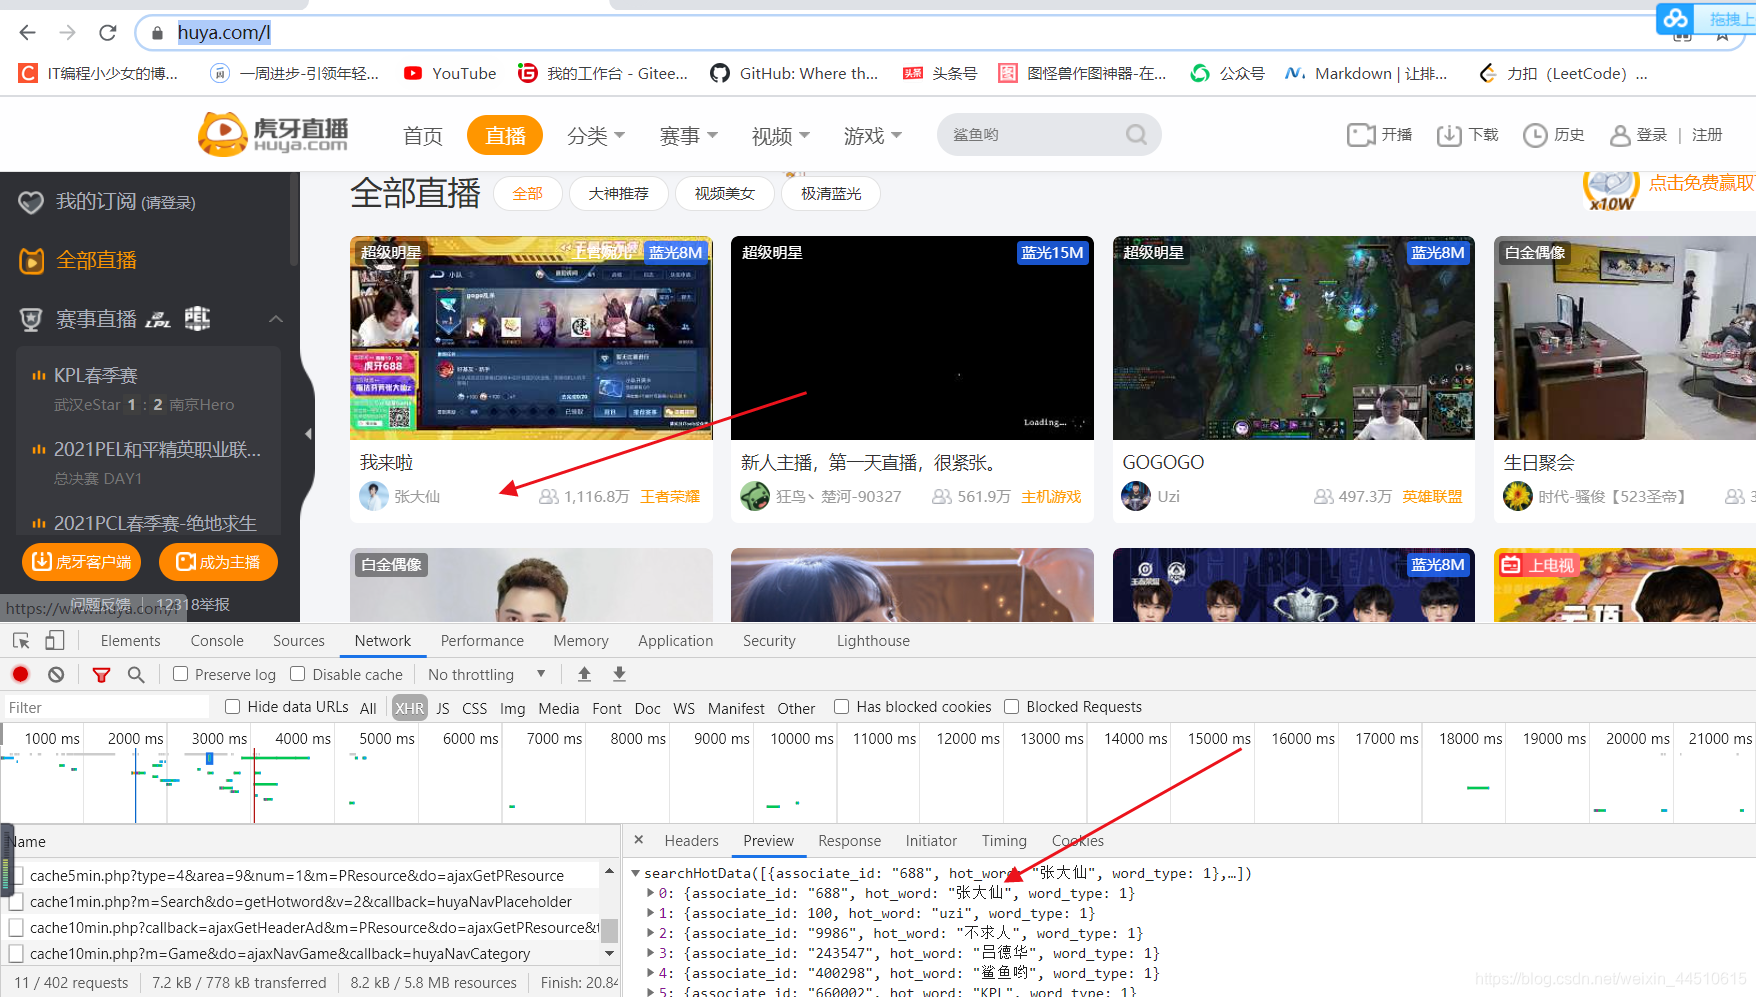This screenshot has height=997, width=1756.
Task: Open the Response tab
Action: (x=849, y=841)
